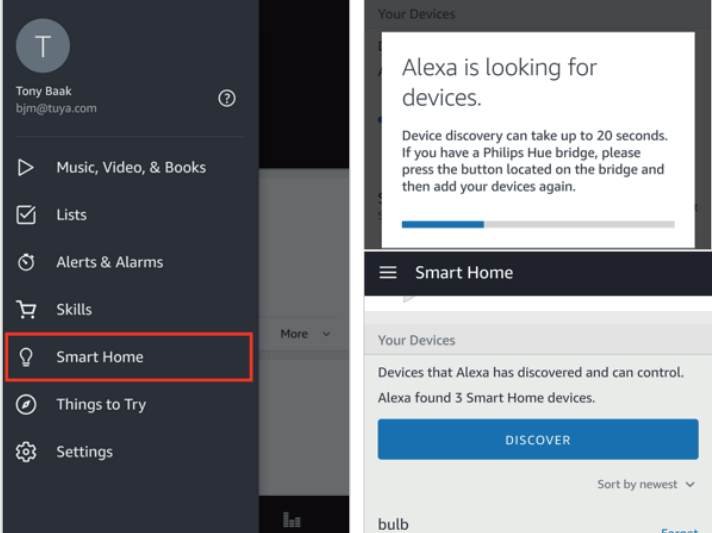Open help via the question mark icon
712x533 pixels.
point(227,98)
